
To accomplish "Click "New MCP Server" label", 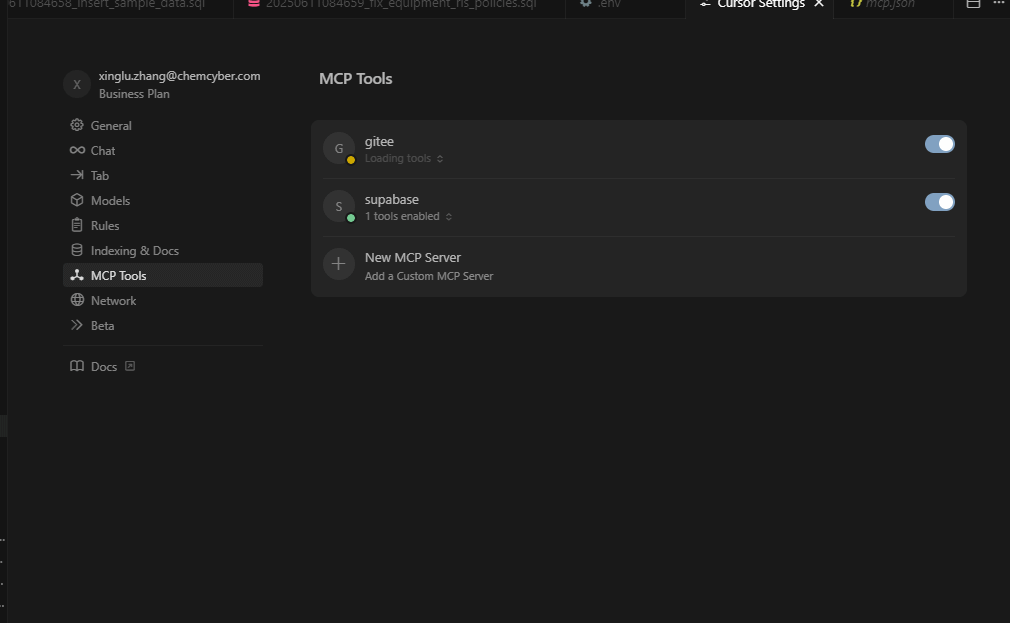I will click(x=412, y=257).
